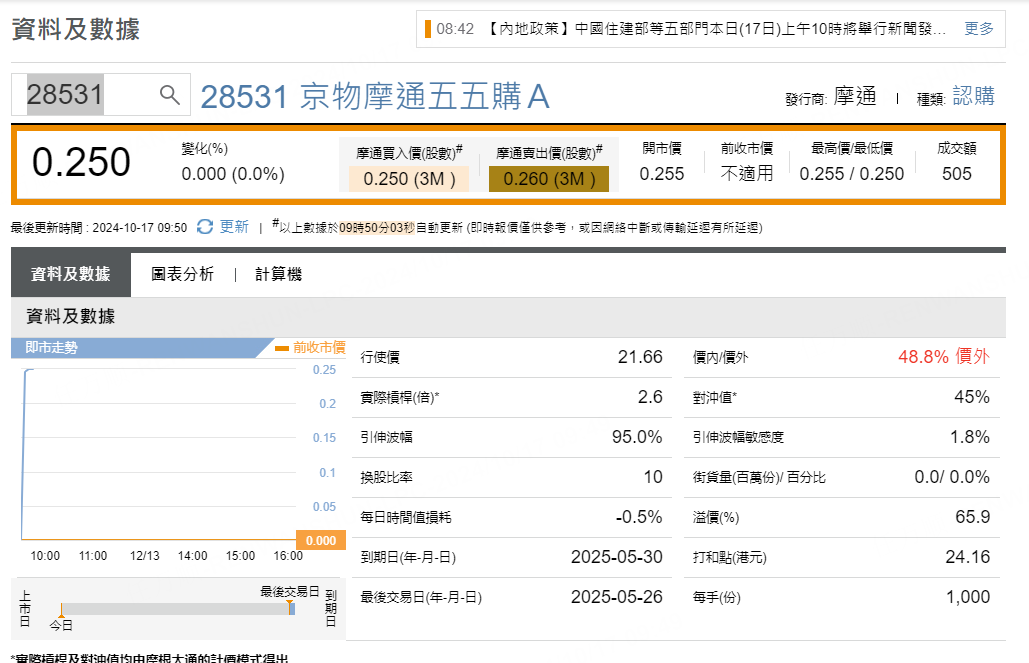Click the 每手 value 1,000
The width and height of the screenshot is (1029, 663).
(968, 597)
